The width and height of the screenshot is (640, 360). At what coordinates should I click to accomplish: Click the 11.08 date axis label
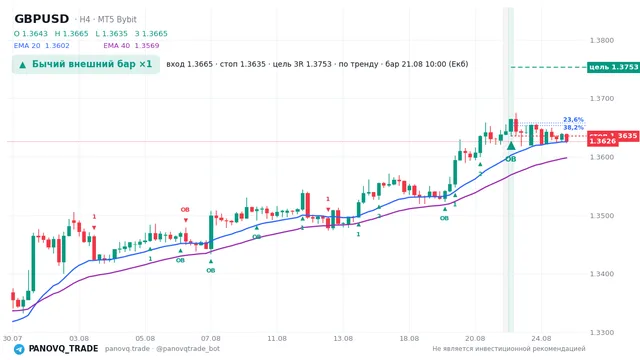pyautogui.click(x=277, y=338)
